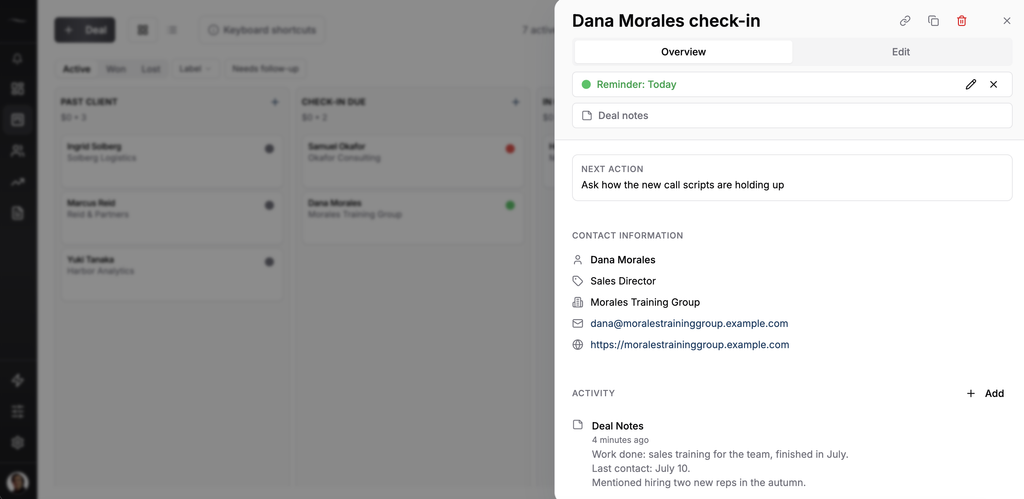Viewport: 1024px width, 499px height.
Task: Click the Reminder: Today label
Action: click(636, 84)
